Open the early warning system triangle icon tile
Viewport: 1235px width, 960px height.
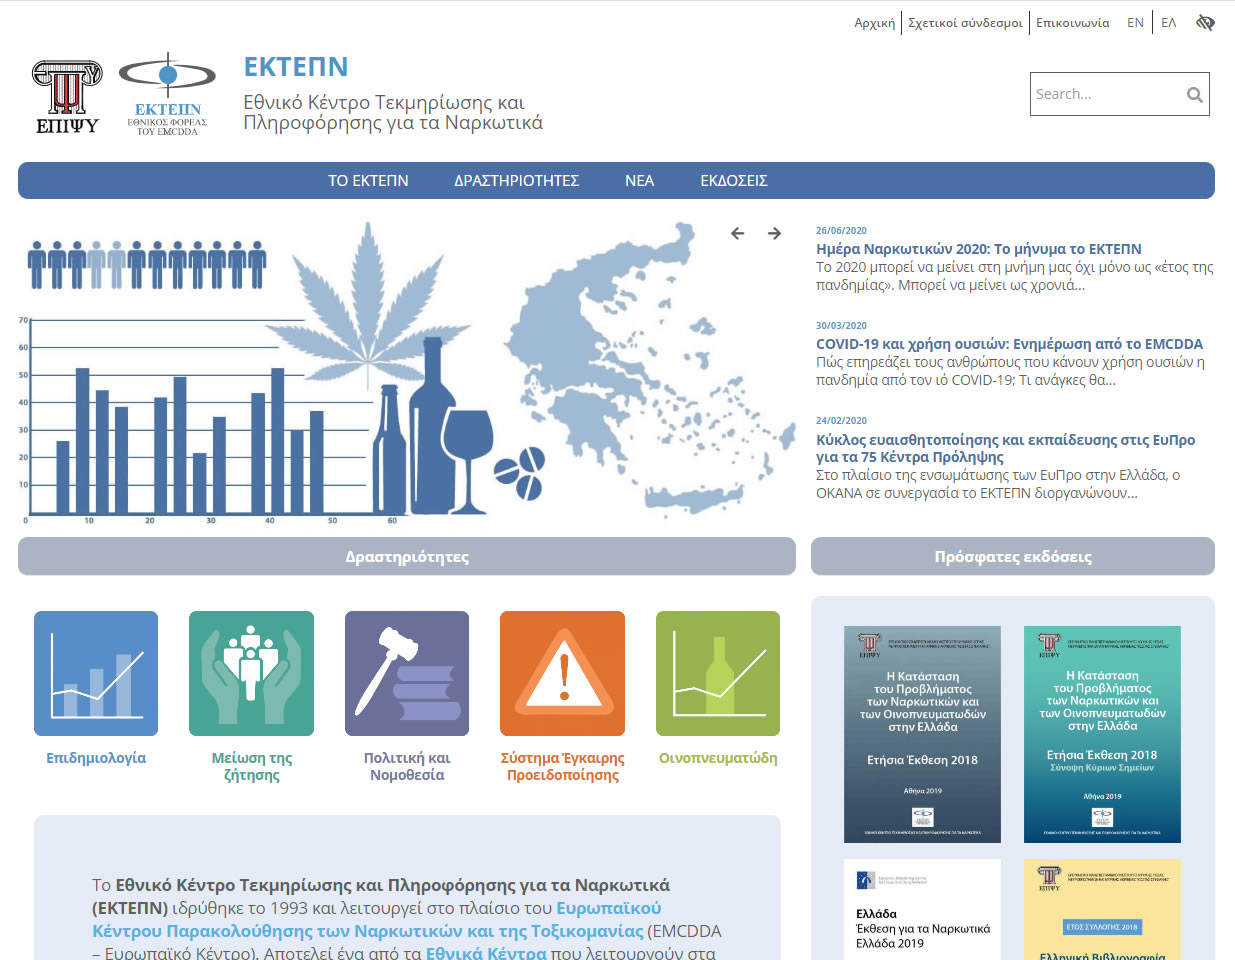coord(562,673)
